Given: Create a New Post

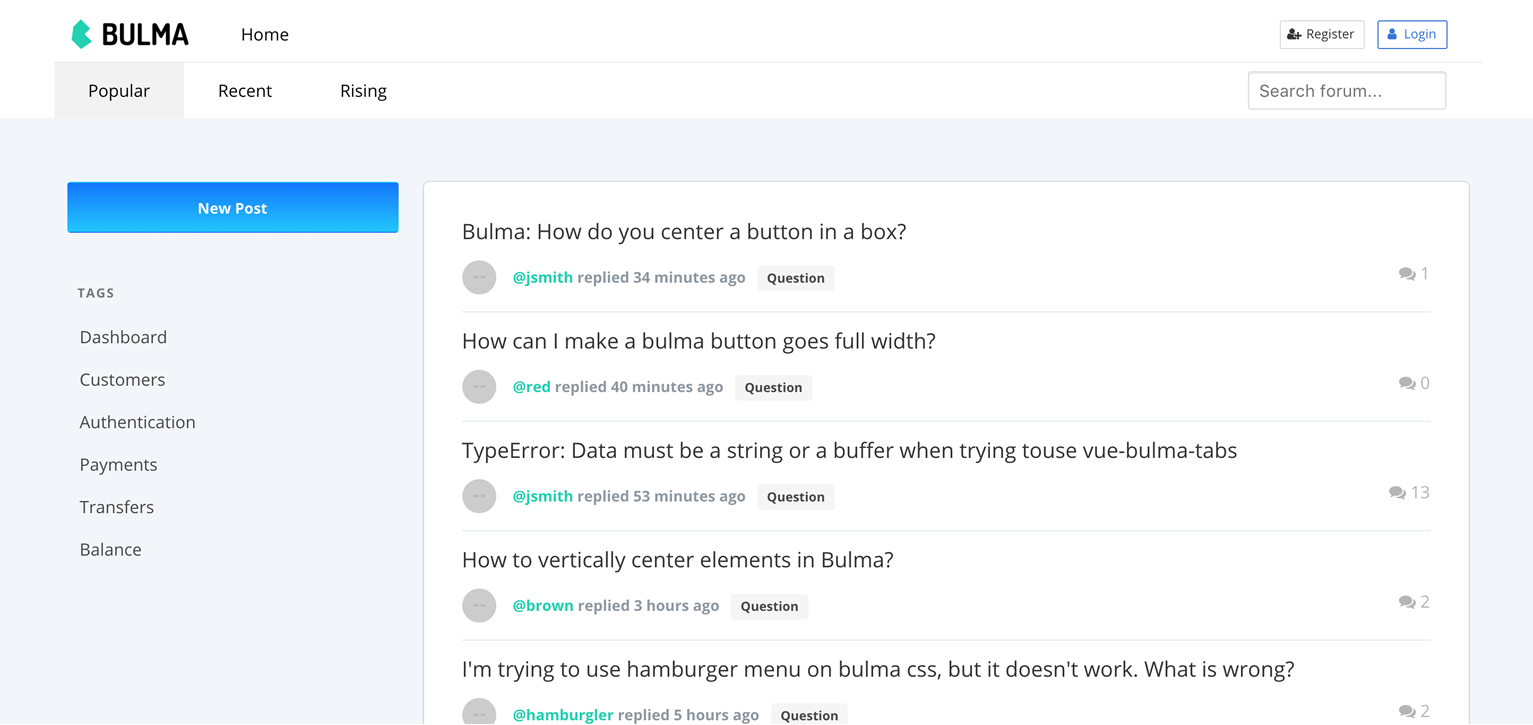Looking at the screenshot, I should click(233, 208).
